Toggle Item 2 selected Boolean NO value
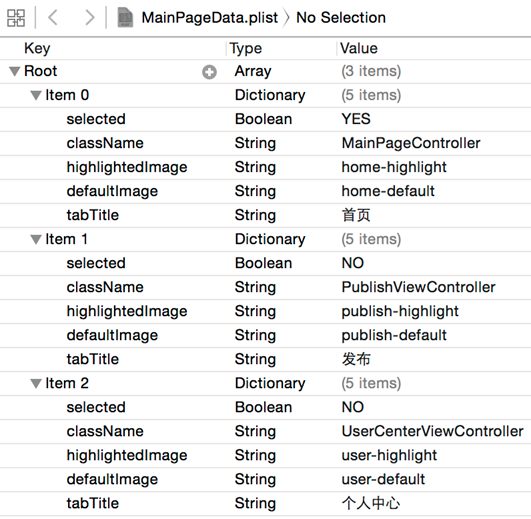The image size is (531, 519). point(353,407)
